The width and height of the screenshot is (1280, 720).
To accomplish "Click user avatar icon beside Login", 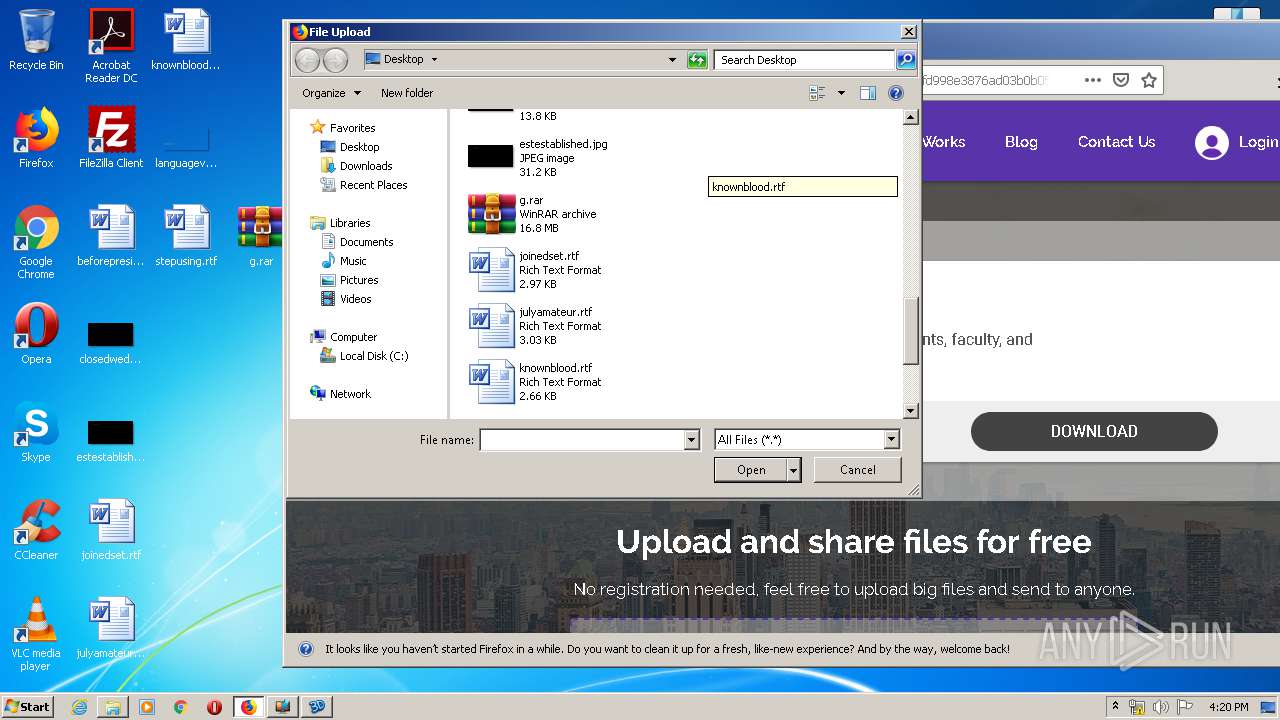I will pyautogui.click(x=1211, y=142).
